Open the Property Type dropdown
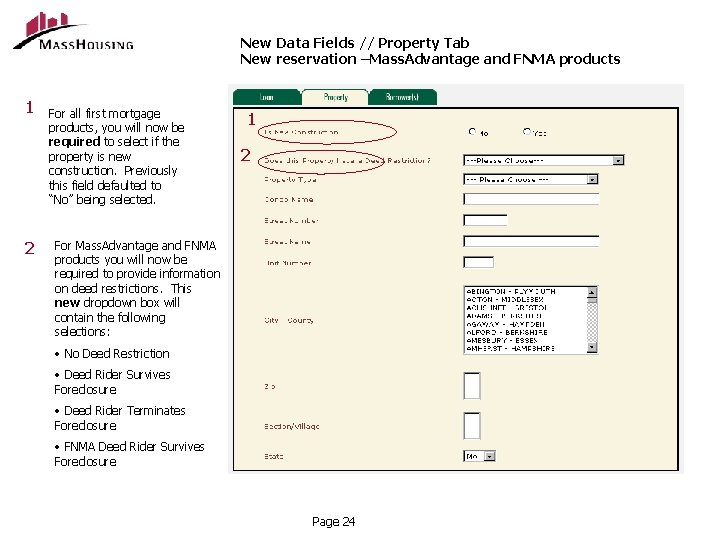 tap(531, 180)
